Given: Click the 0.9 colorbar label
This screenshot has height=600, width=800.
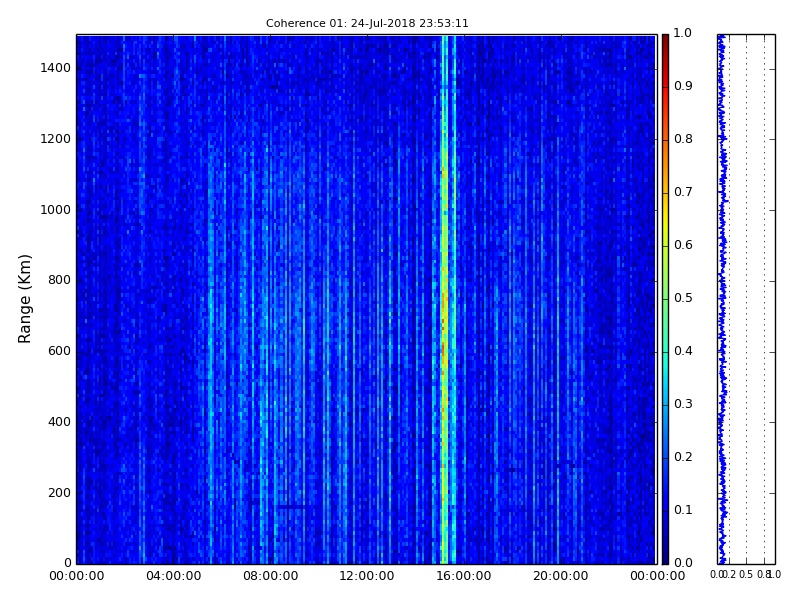Looking at the screenshot, I should [x=683, y=86].
